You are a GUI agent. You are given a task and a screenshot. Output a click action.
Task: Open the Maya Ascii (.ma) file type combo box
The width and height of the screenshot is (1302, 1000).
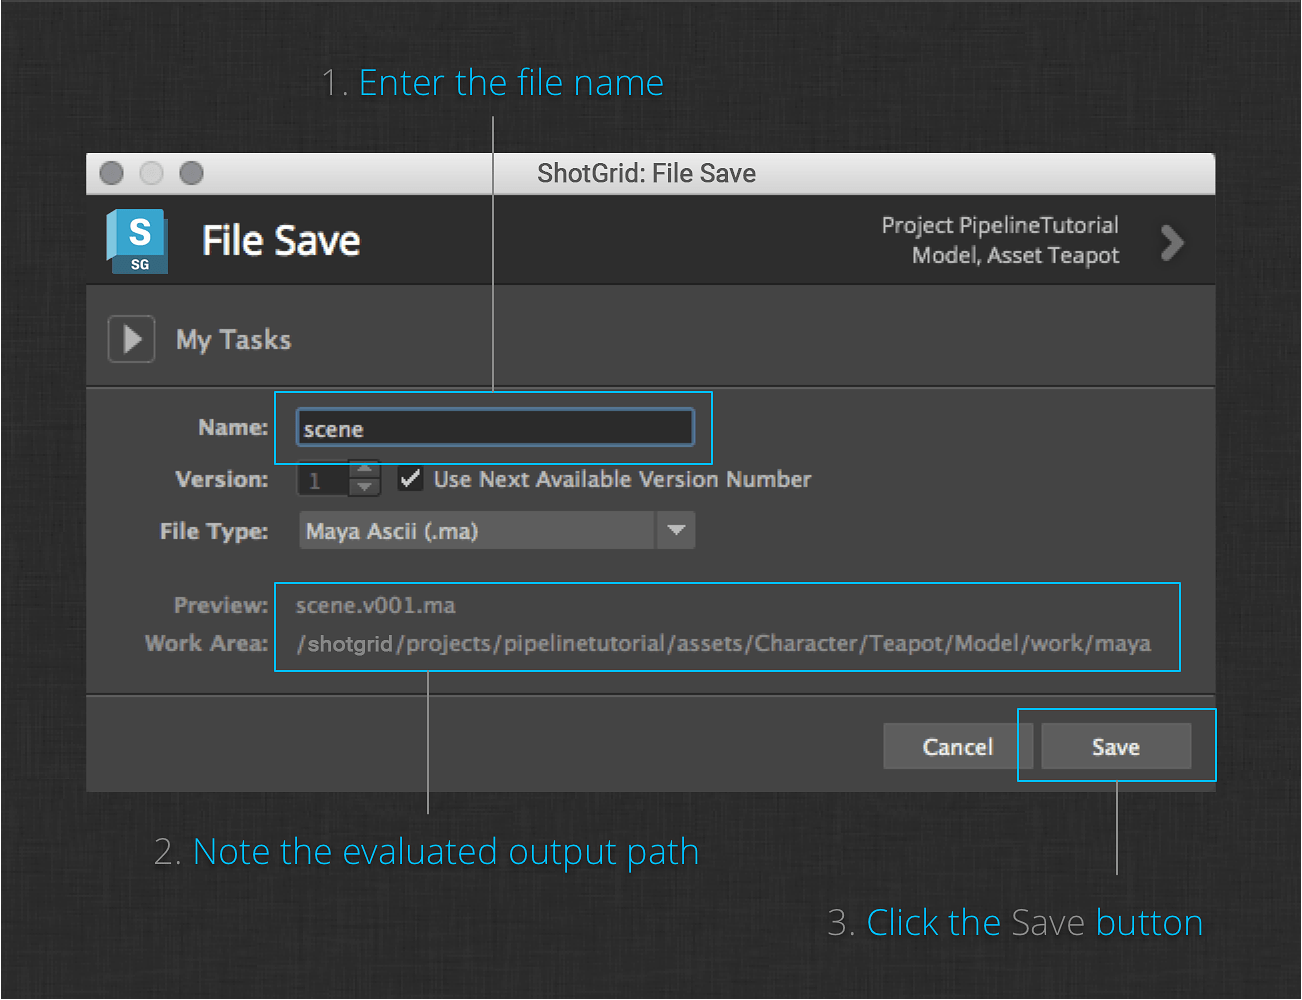point(477,531)
